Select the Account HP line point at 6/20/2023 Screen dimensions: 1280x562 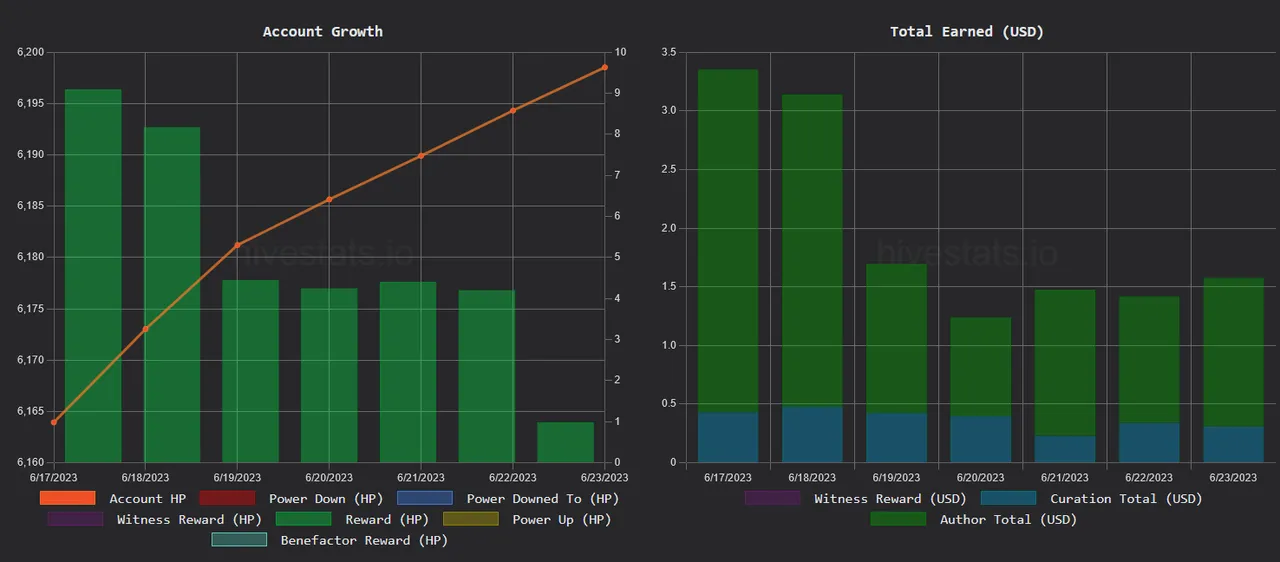coord(329,199)
